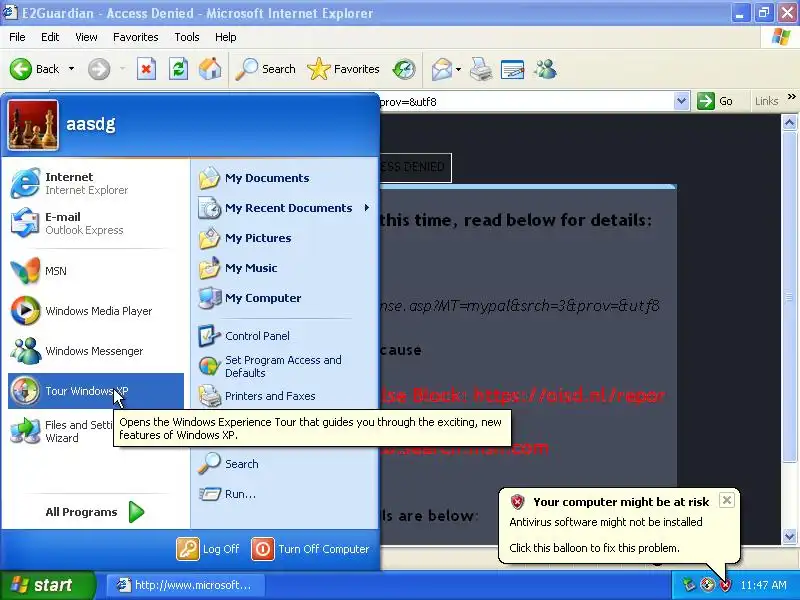Open the Run... dialog
Screen dimensions: 800x600
pyautogui.click(x=285, y=494)
